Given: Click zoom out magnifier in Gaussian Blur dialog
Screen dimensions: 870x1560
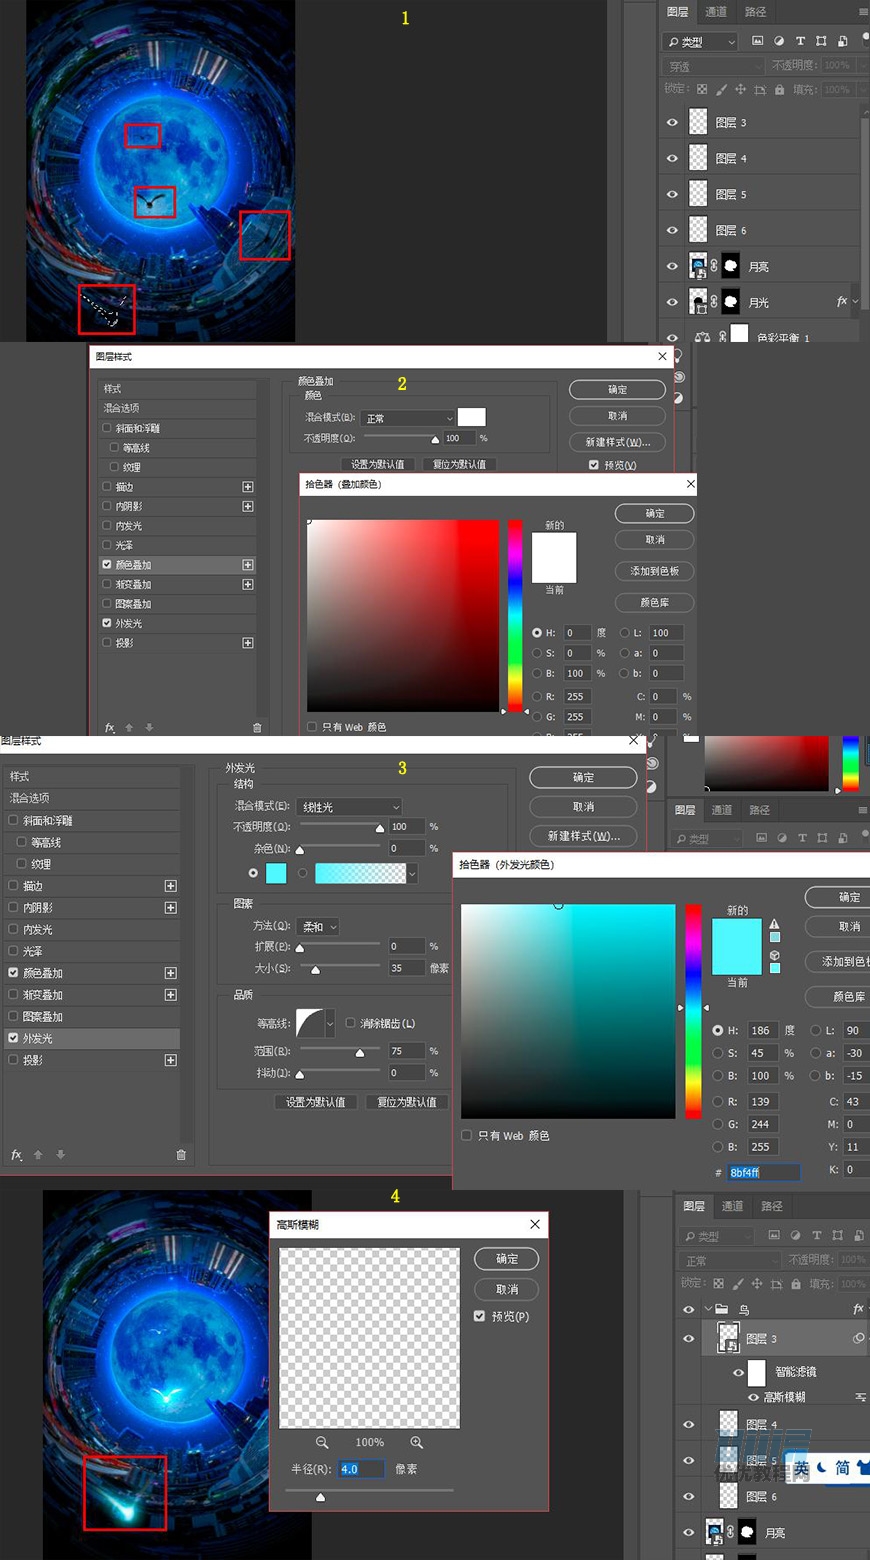Looking at the screenshot, I should point(322,1442).
